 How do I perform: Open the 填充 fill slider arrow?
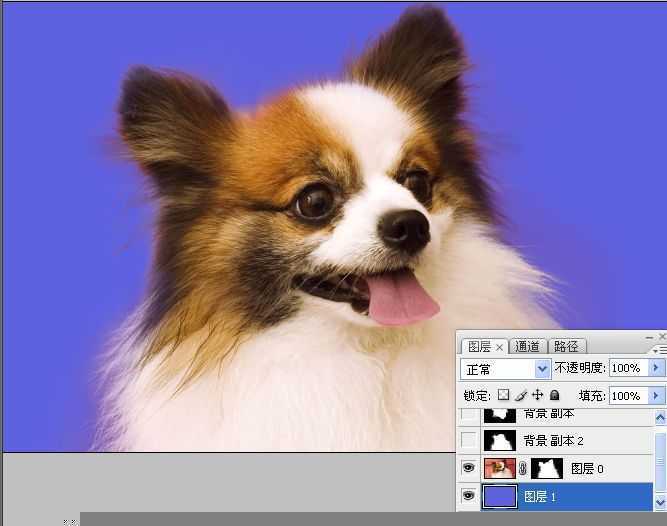click(656, 395)
